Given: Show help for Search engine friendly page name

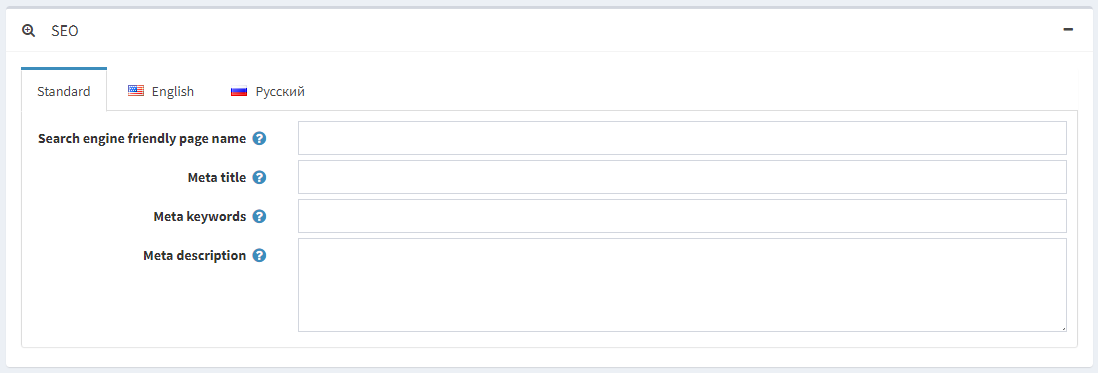Looking at the screenshot, I should click(259, 139).
